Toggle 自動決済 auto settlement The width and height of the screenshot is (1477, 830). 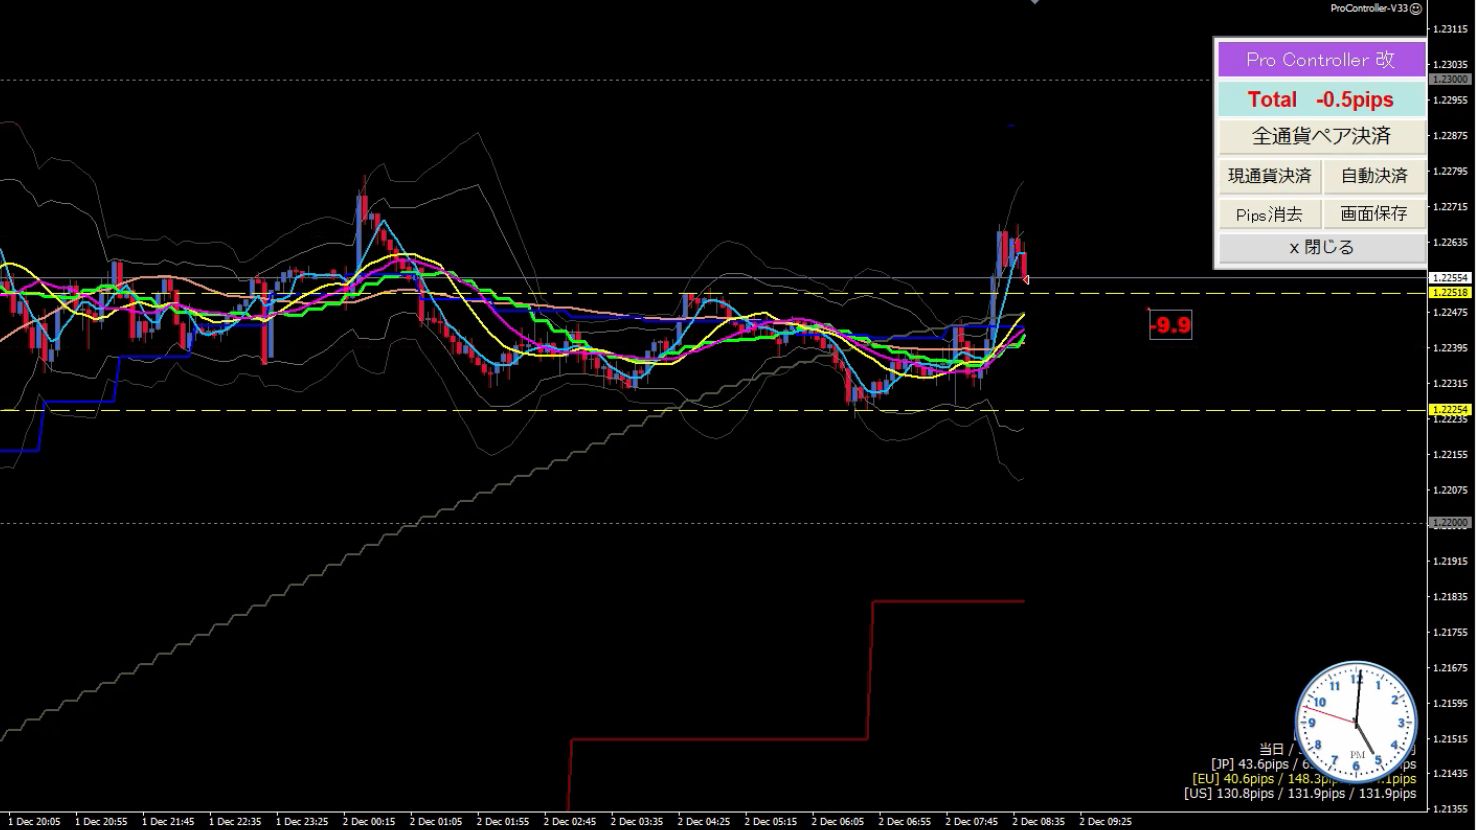1374,176
